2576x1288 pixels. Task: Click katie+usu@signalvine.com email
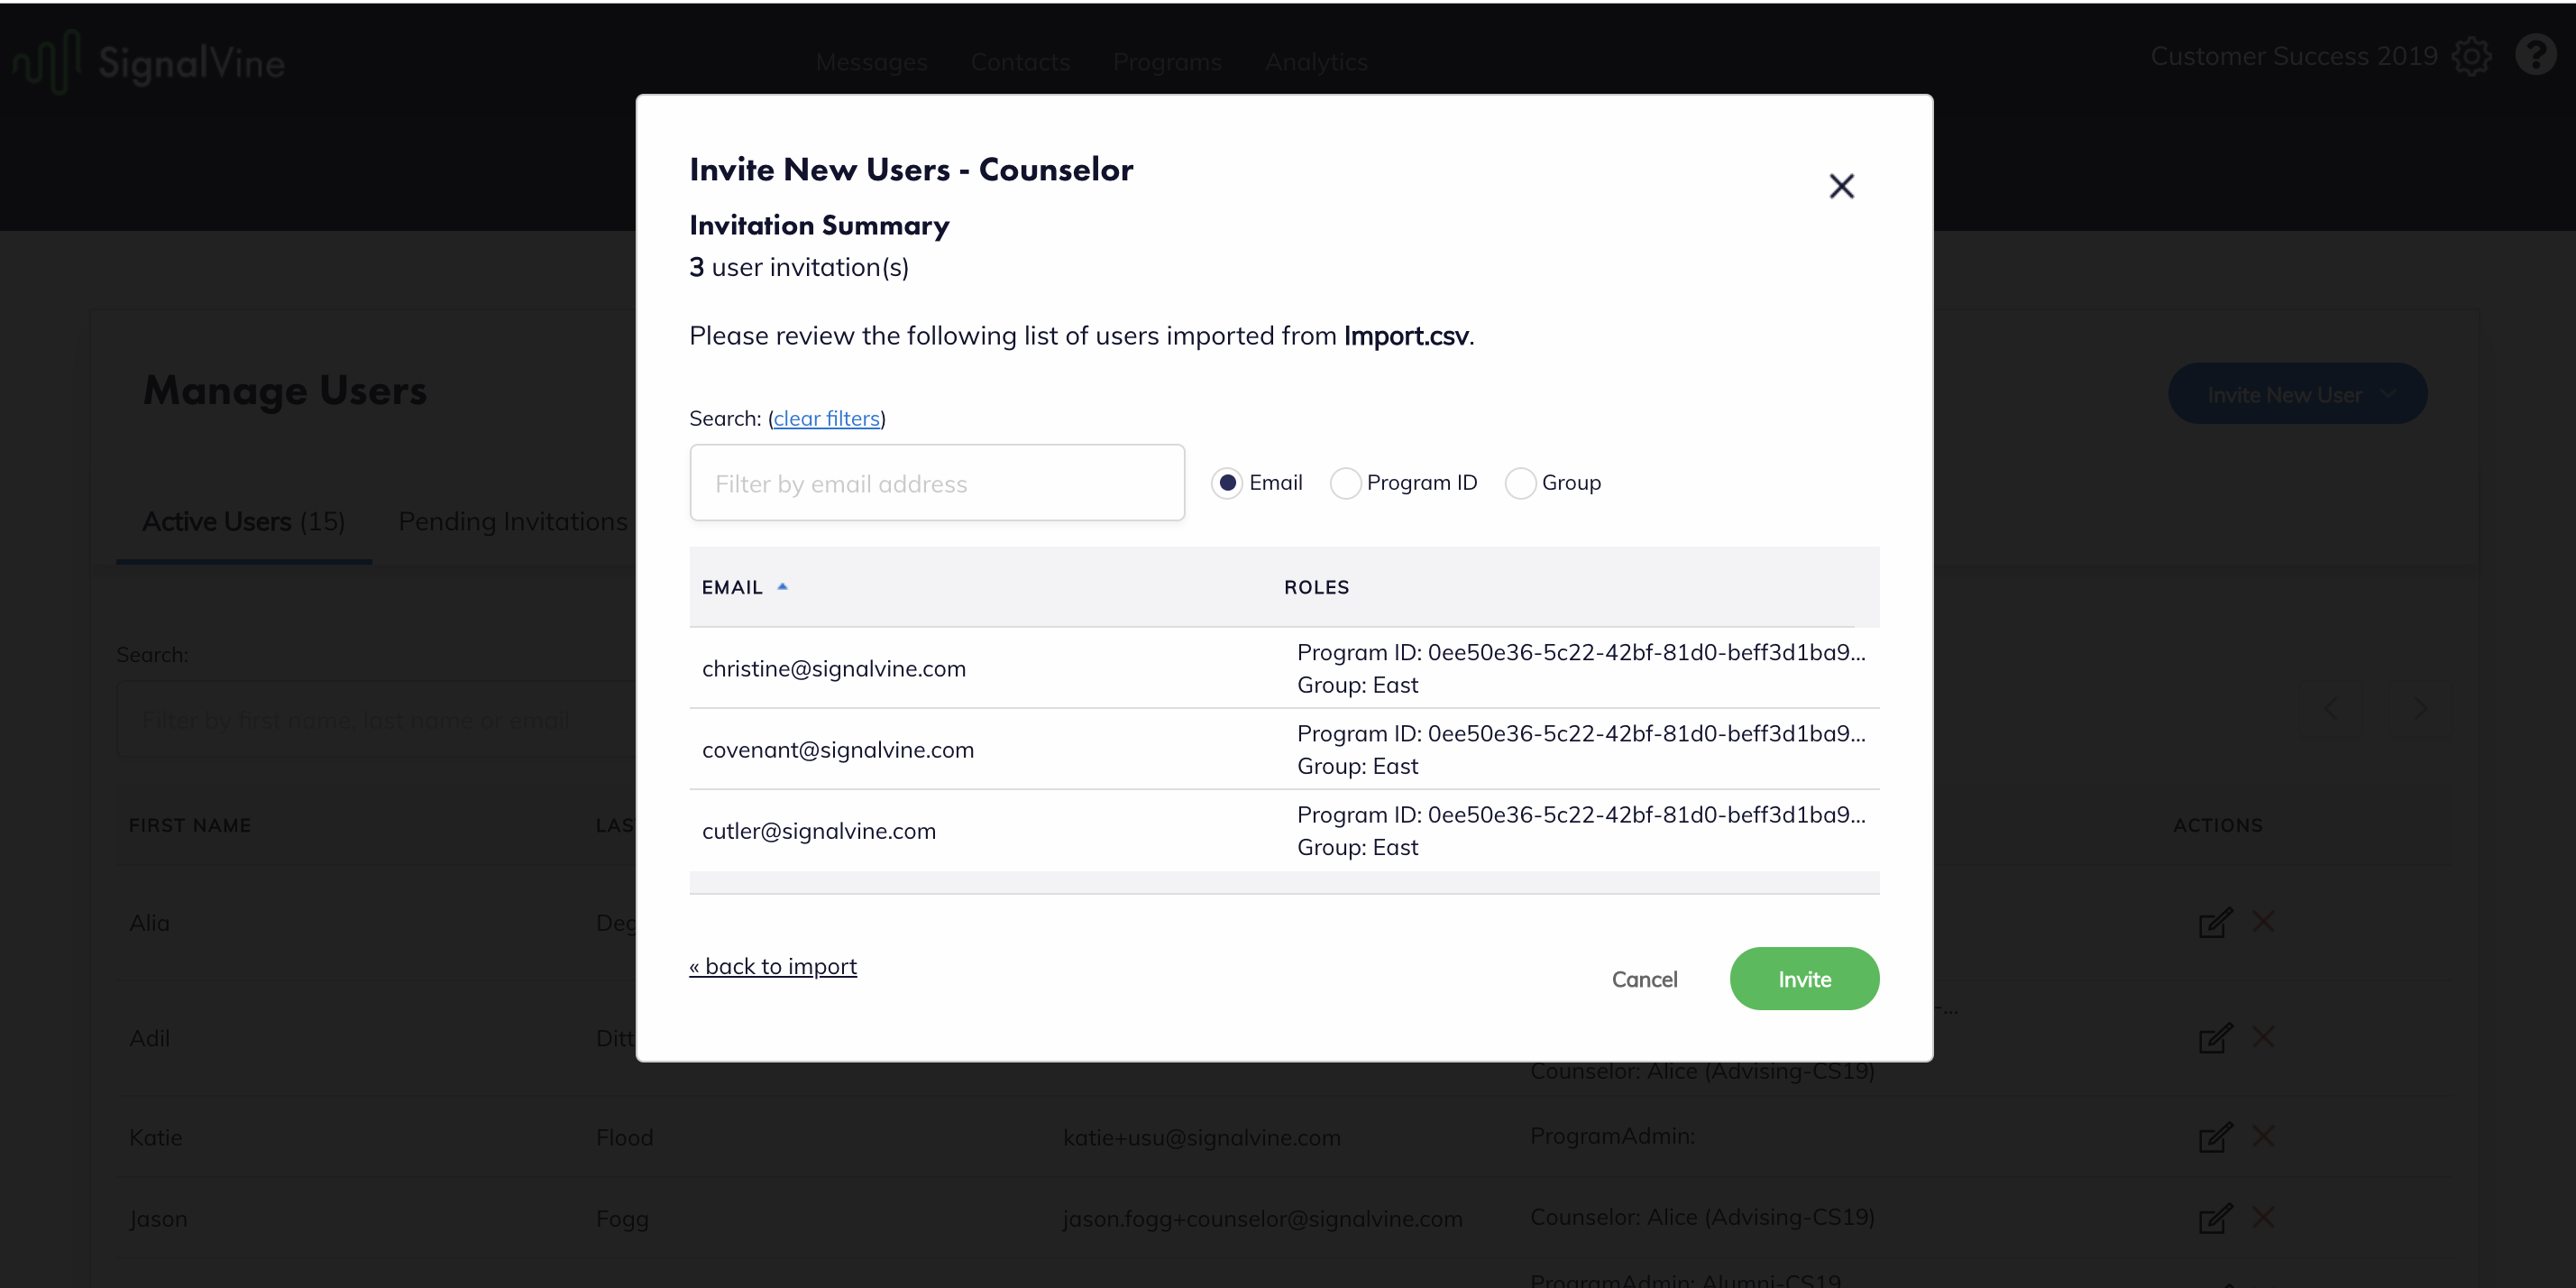pos(1201,1137)
